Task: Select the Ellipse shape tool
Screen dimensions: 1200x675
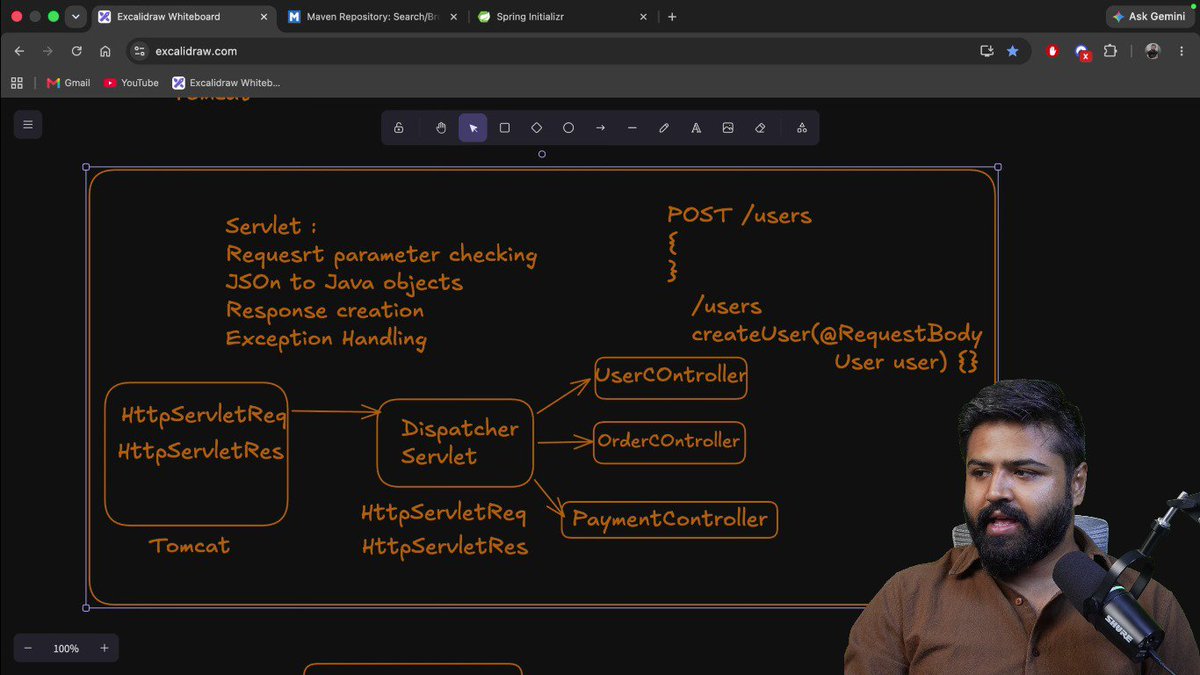Action: coord(568,128)
